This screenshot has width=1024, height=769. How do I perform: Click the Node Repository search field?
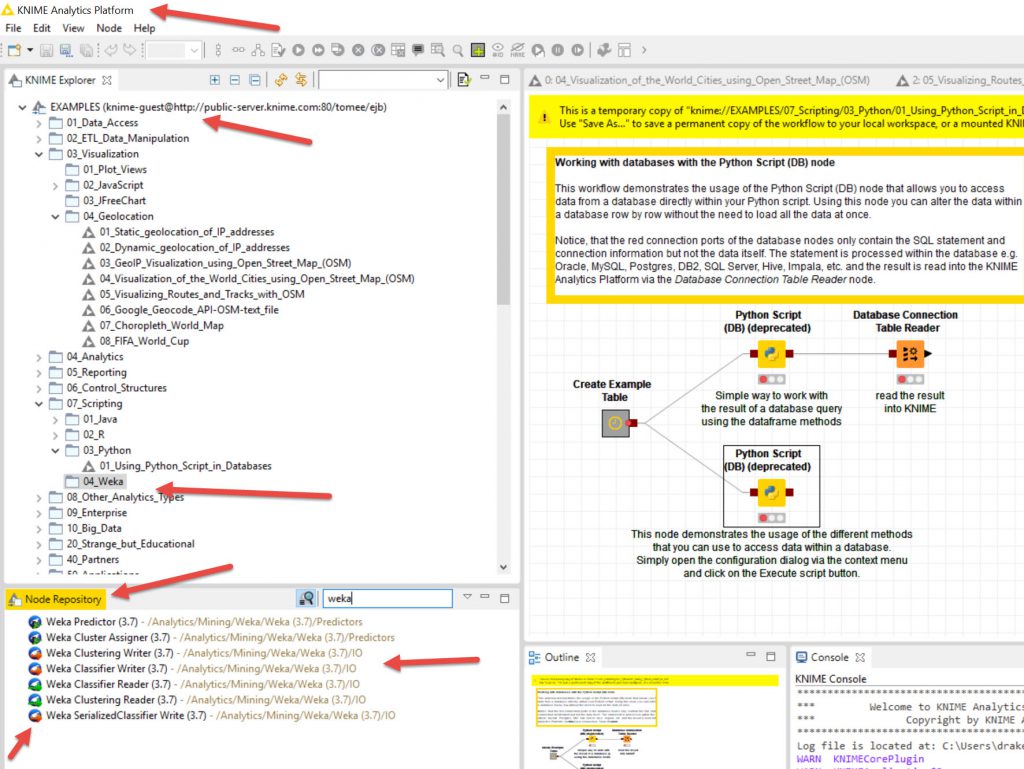[x=386, y=598]
